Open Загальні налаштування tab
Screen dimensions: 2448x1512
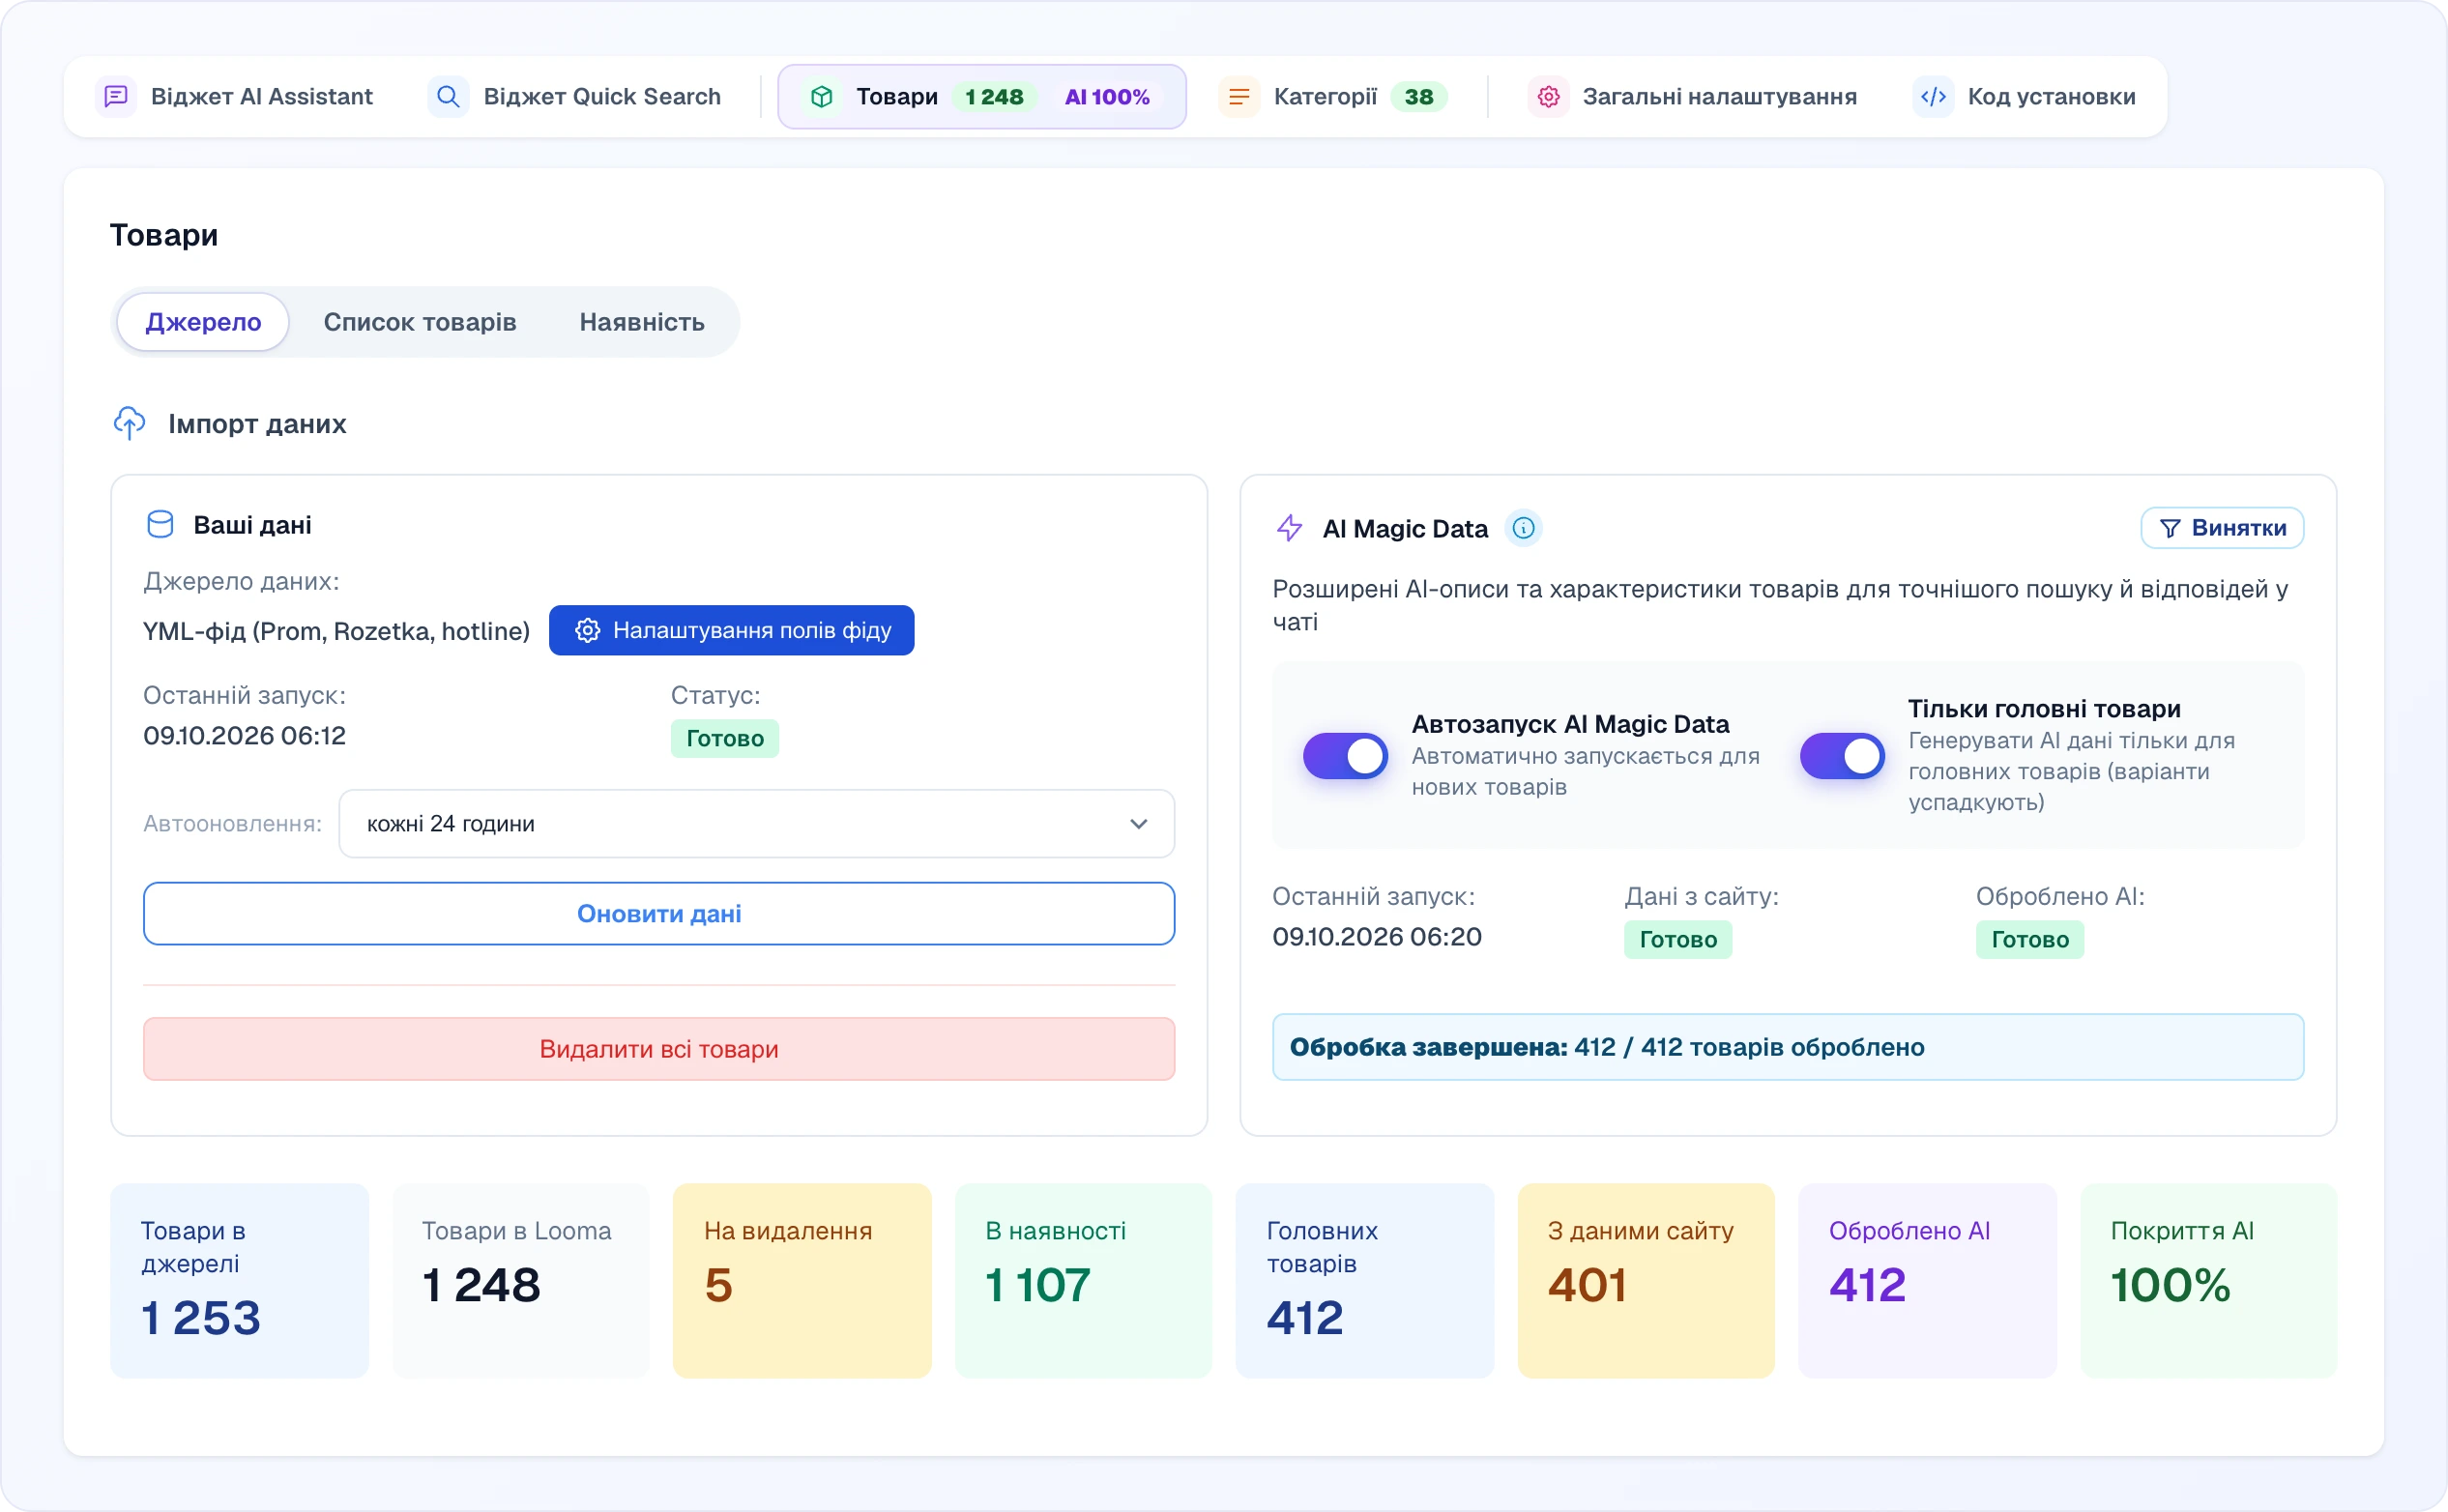pyautogui.click(x=1692, y=97)
